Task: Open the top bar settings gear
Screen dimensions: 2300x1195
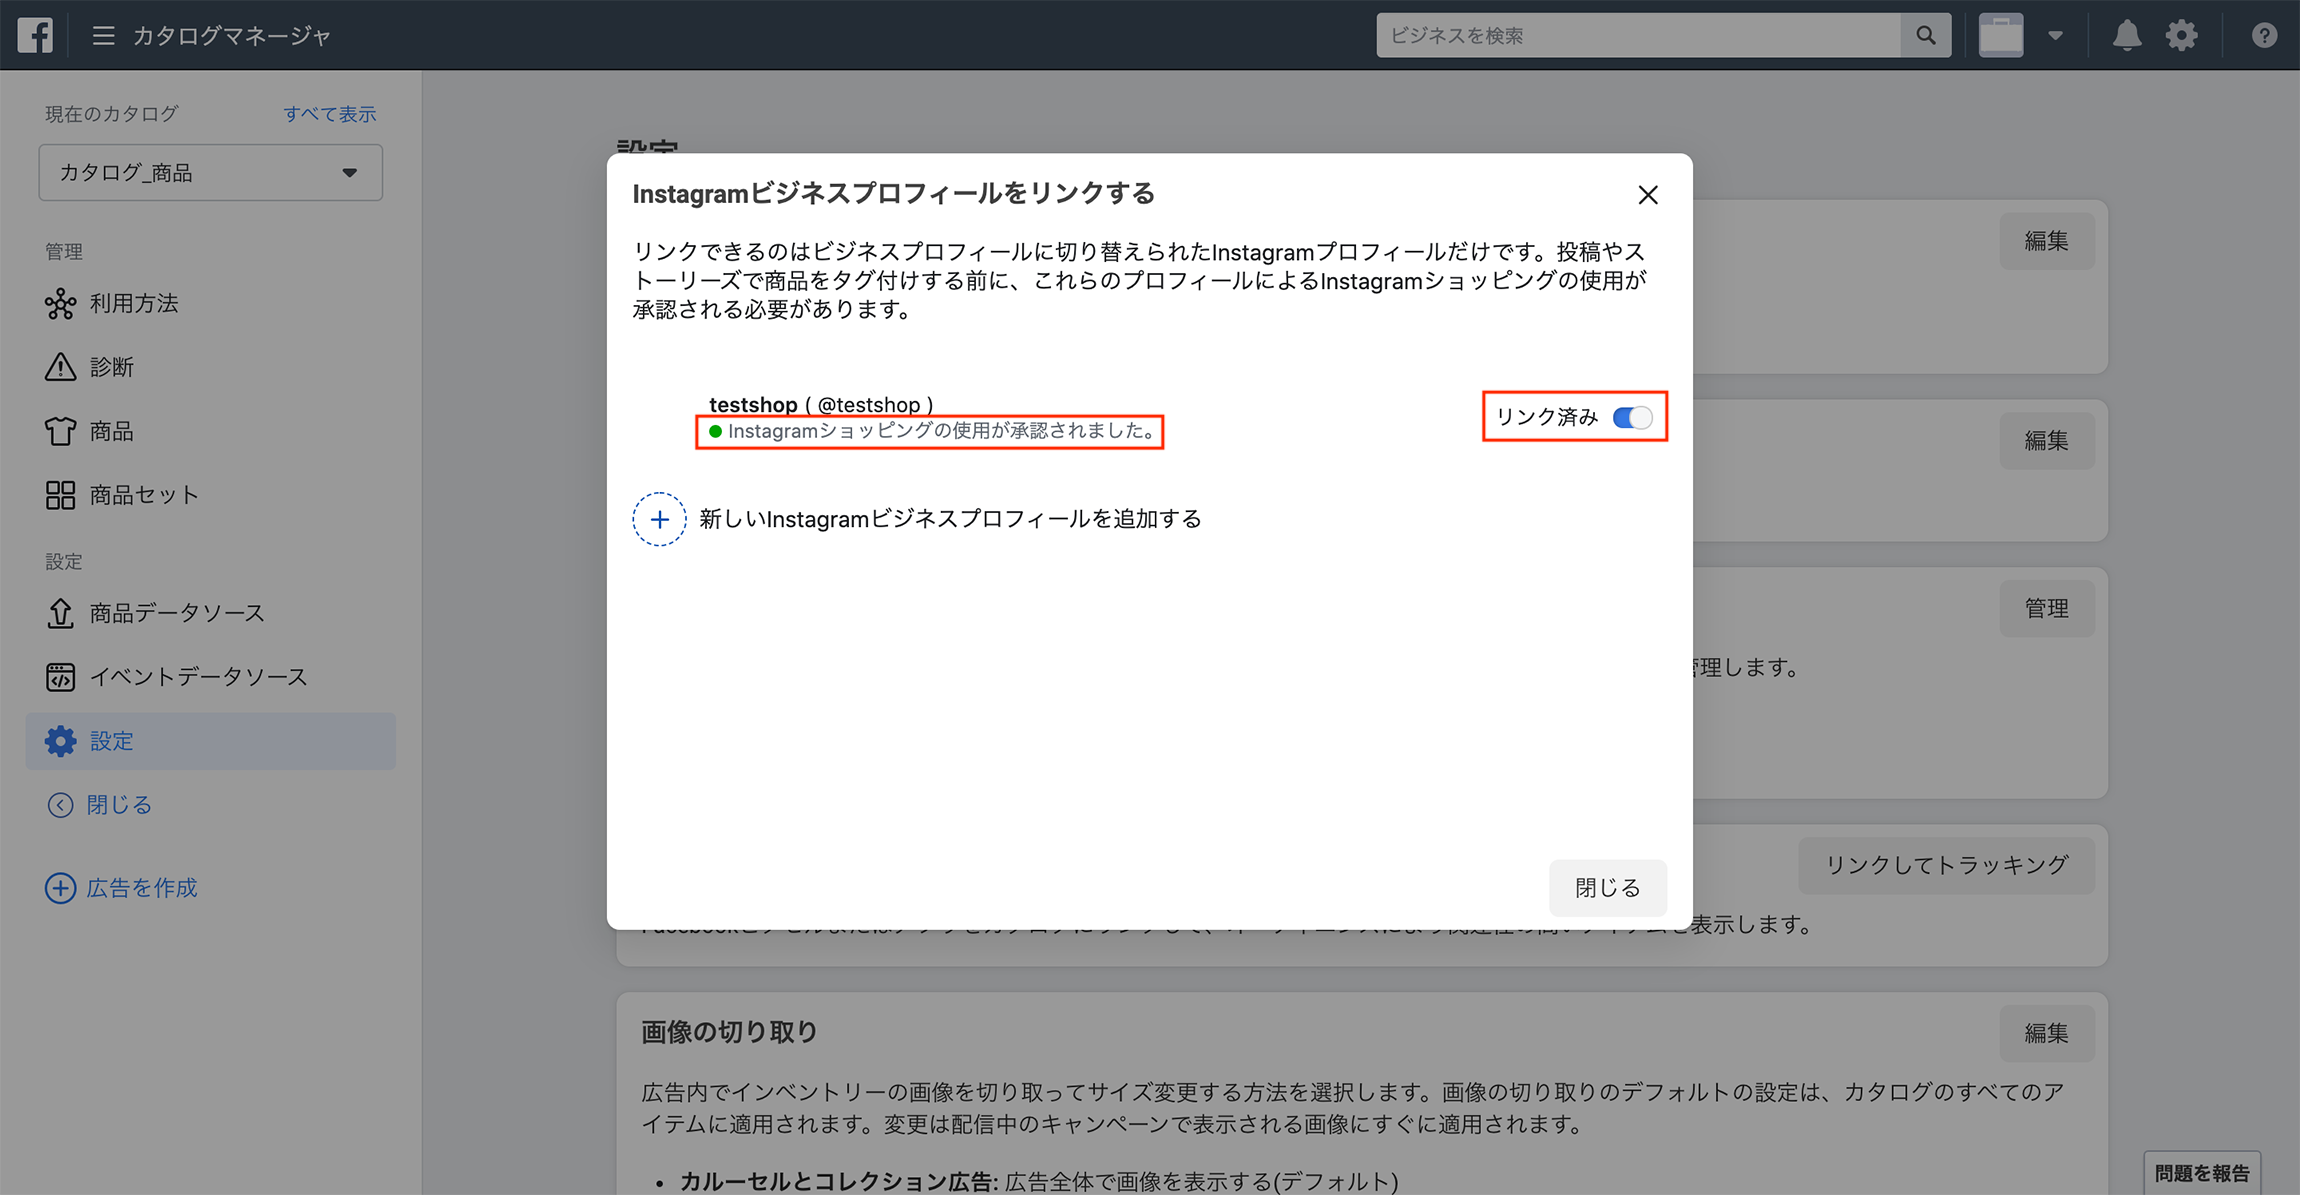Action: pyautogui.click(x=2181, y=36)
